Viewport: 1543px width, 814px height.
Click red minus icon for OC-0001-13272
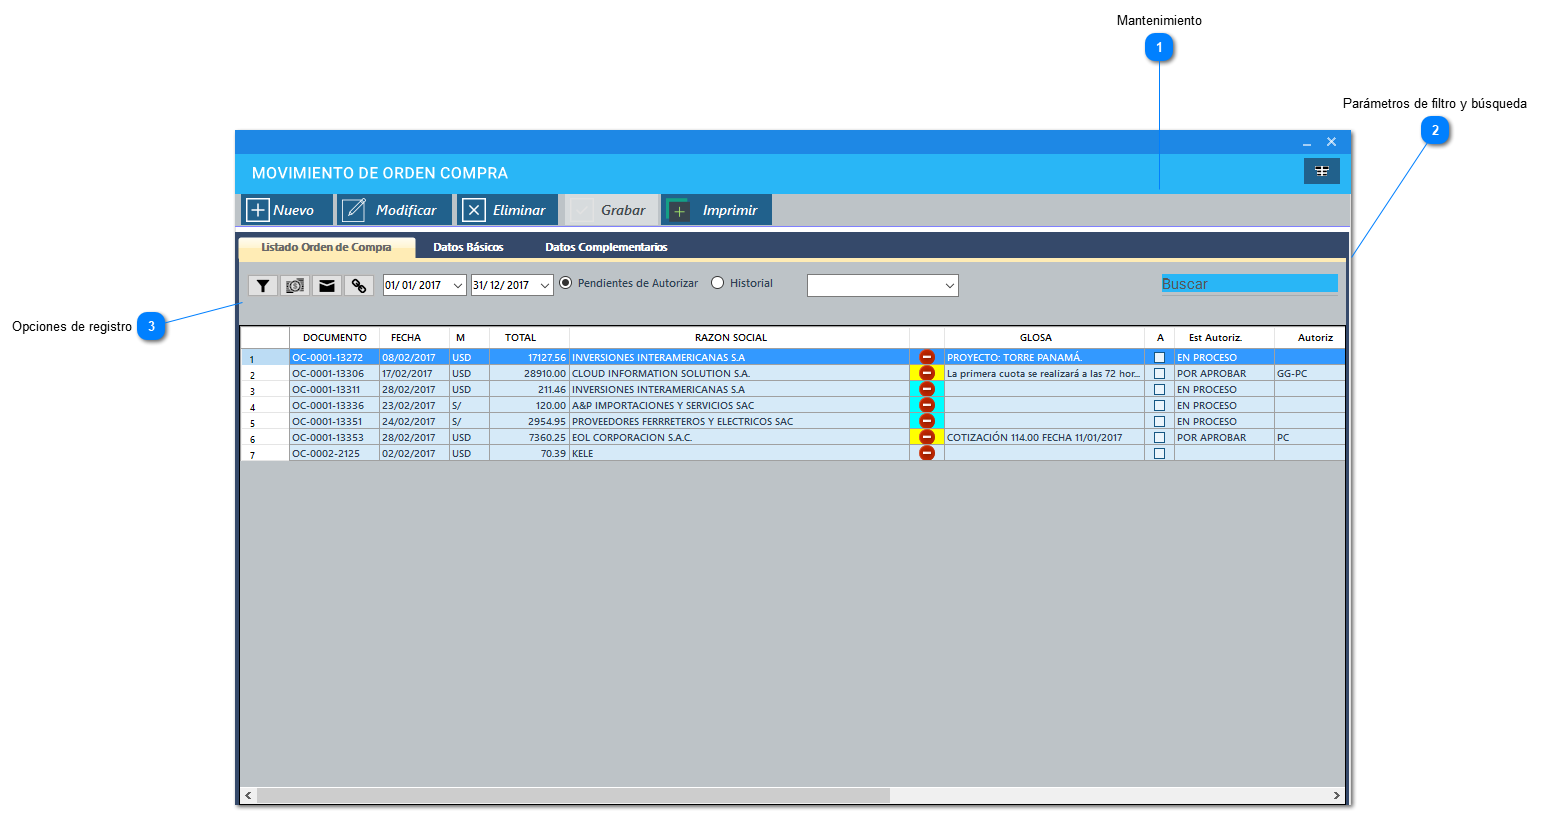click(927, 357)
